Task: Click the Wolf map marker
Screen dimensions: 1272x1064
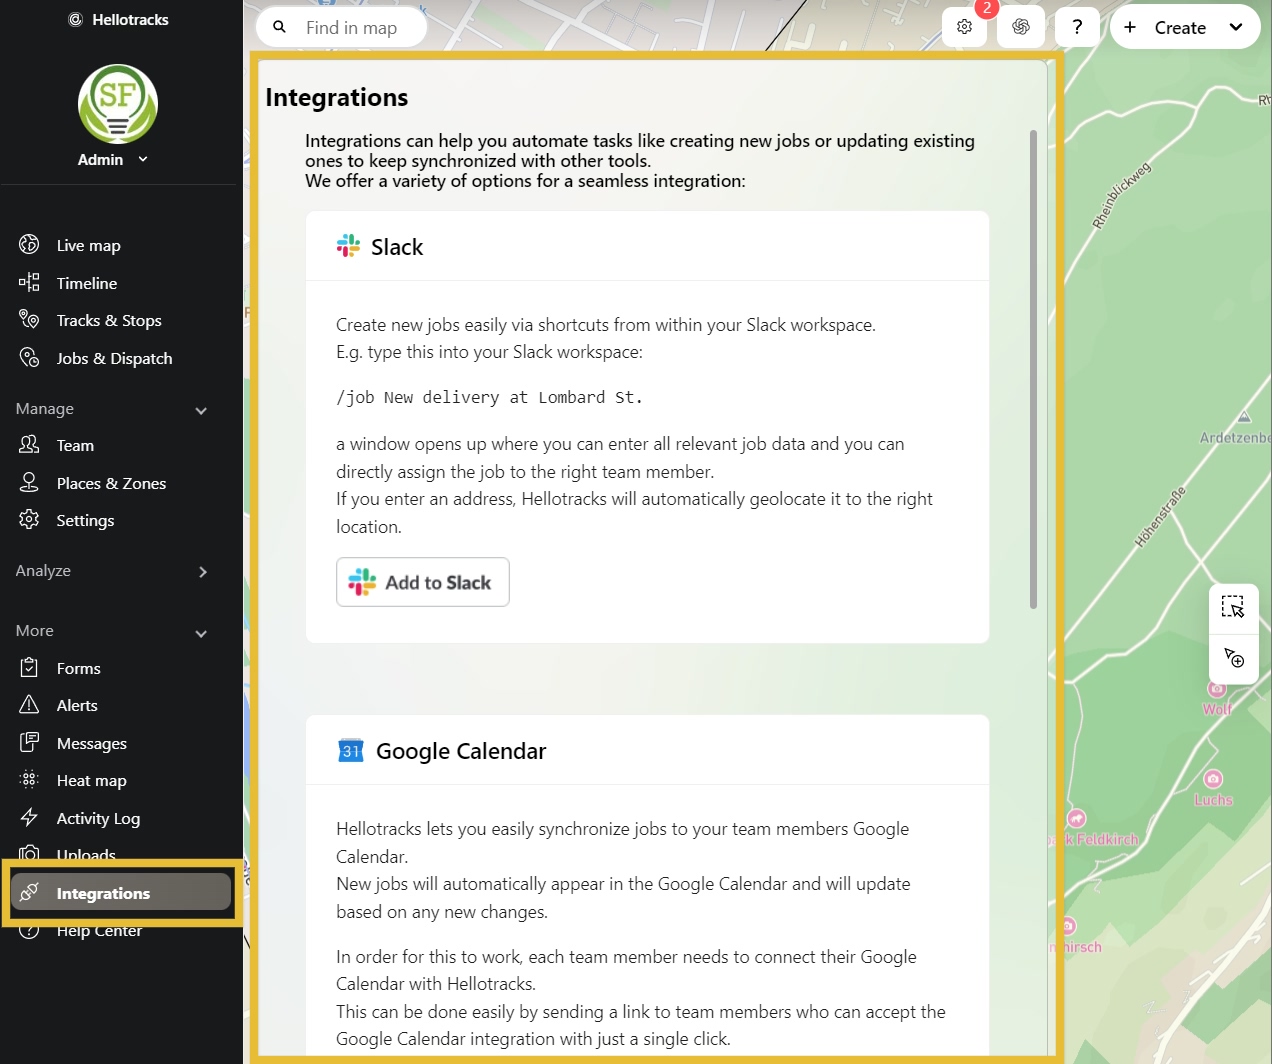Action: coord(1217,688)
